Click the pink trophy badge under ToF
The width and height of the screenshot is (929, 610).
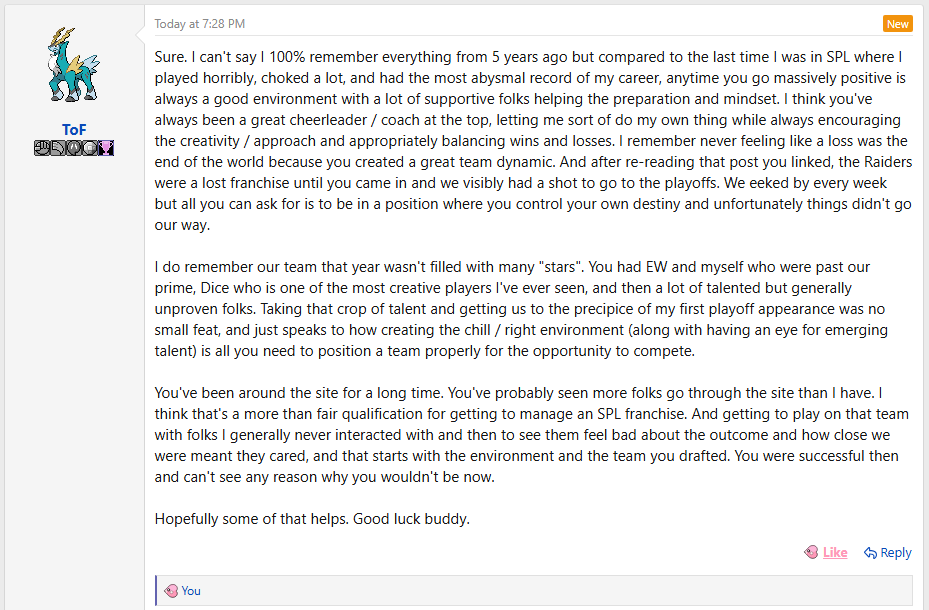click(105, 148)
